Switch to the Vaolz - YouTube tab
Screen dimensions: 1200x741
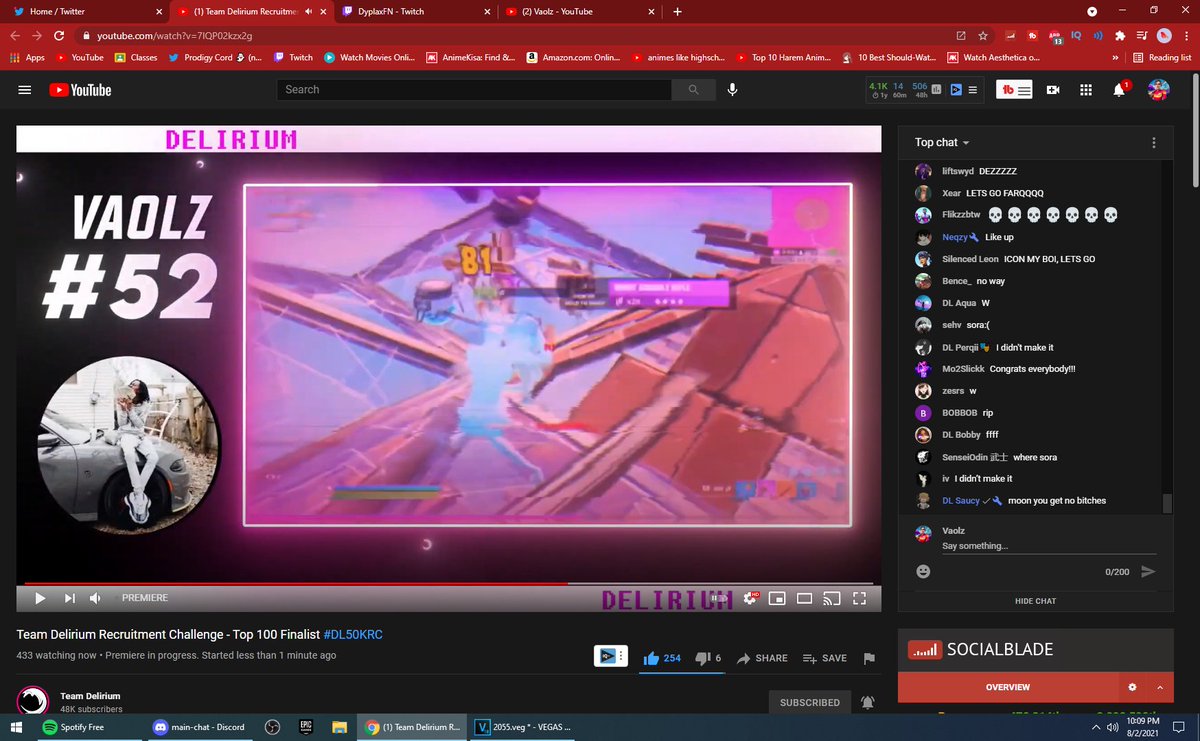[580, 12]
